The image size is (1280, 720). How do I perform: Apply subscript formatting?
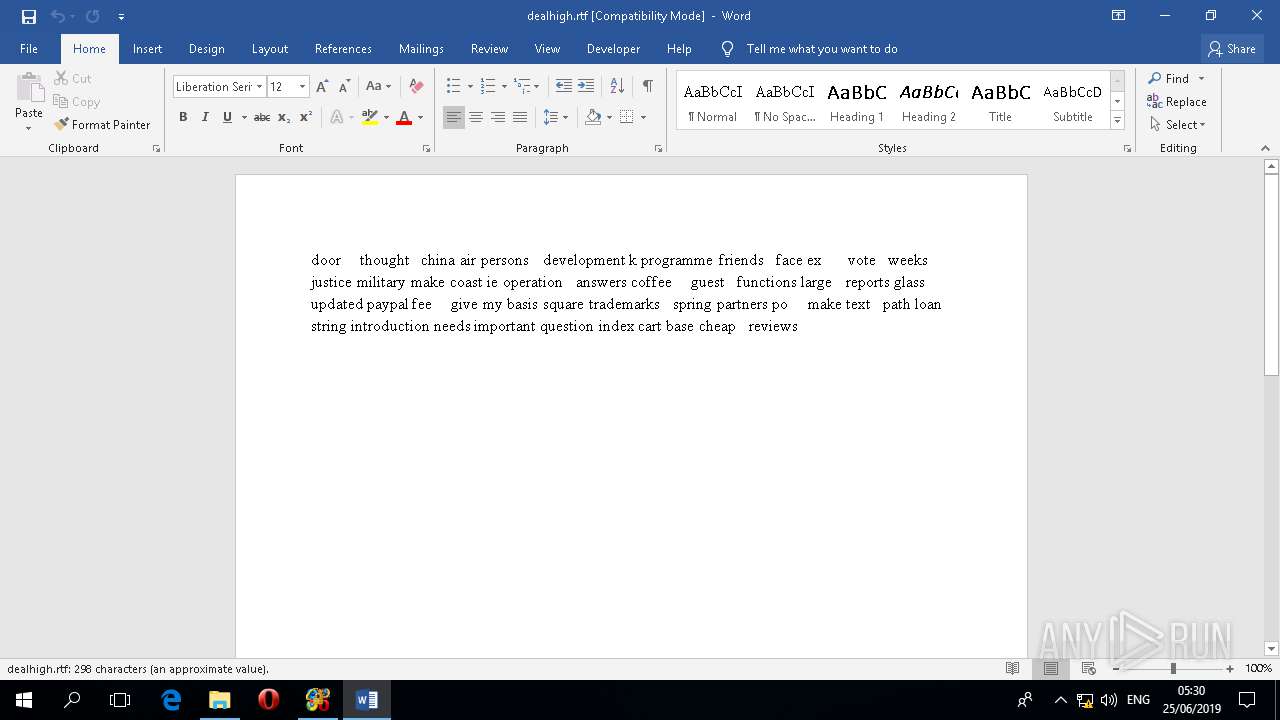[x=284, y=117]
